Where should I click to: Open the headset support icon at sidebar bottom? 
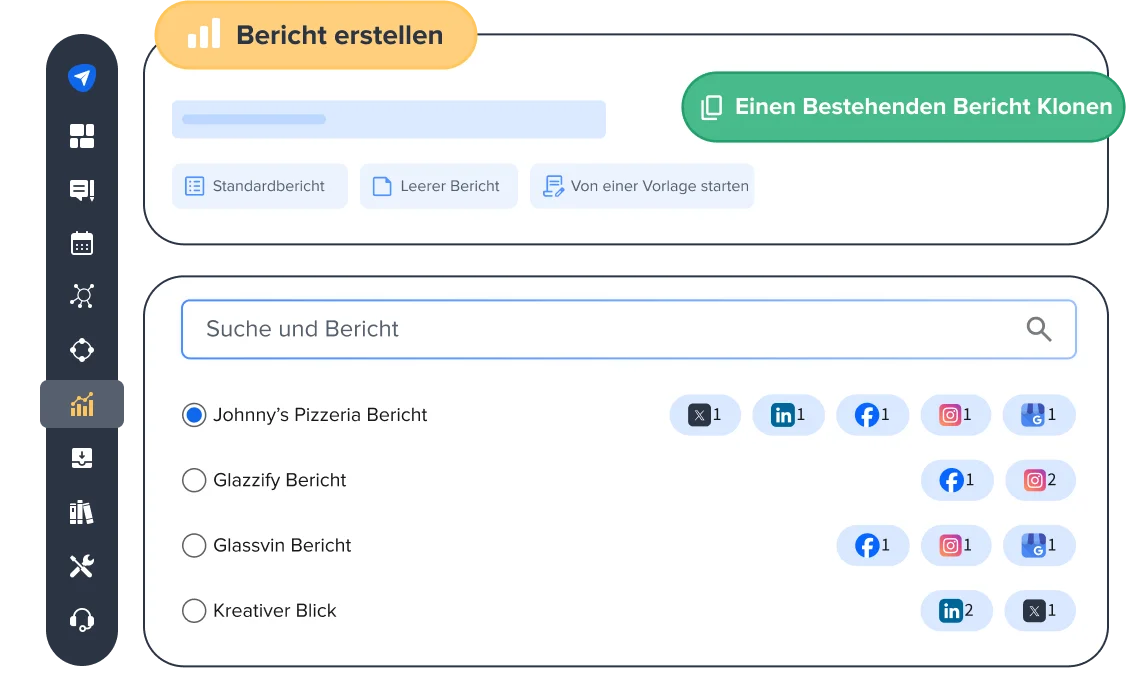coord(81,621)
